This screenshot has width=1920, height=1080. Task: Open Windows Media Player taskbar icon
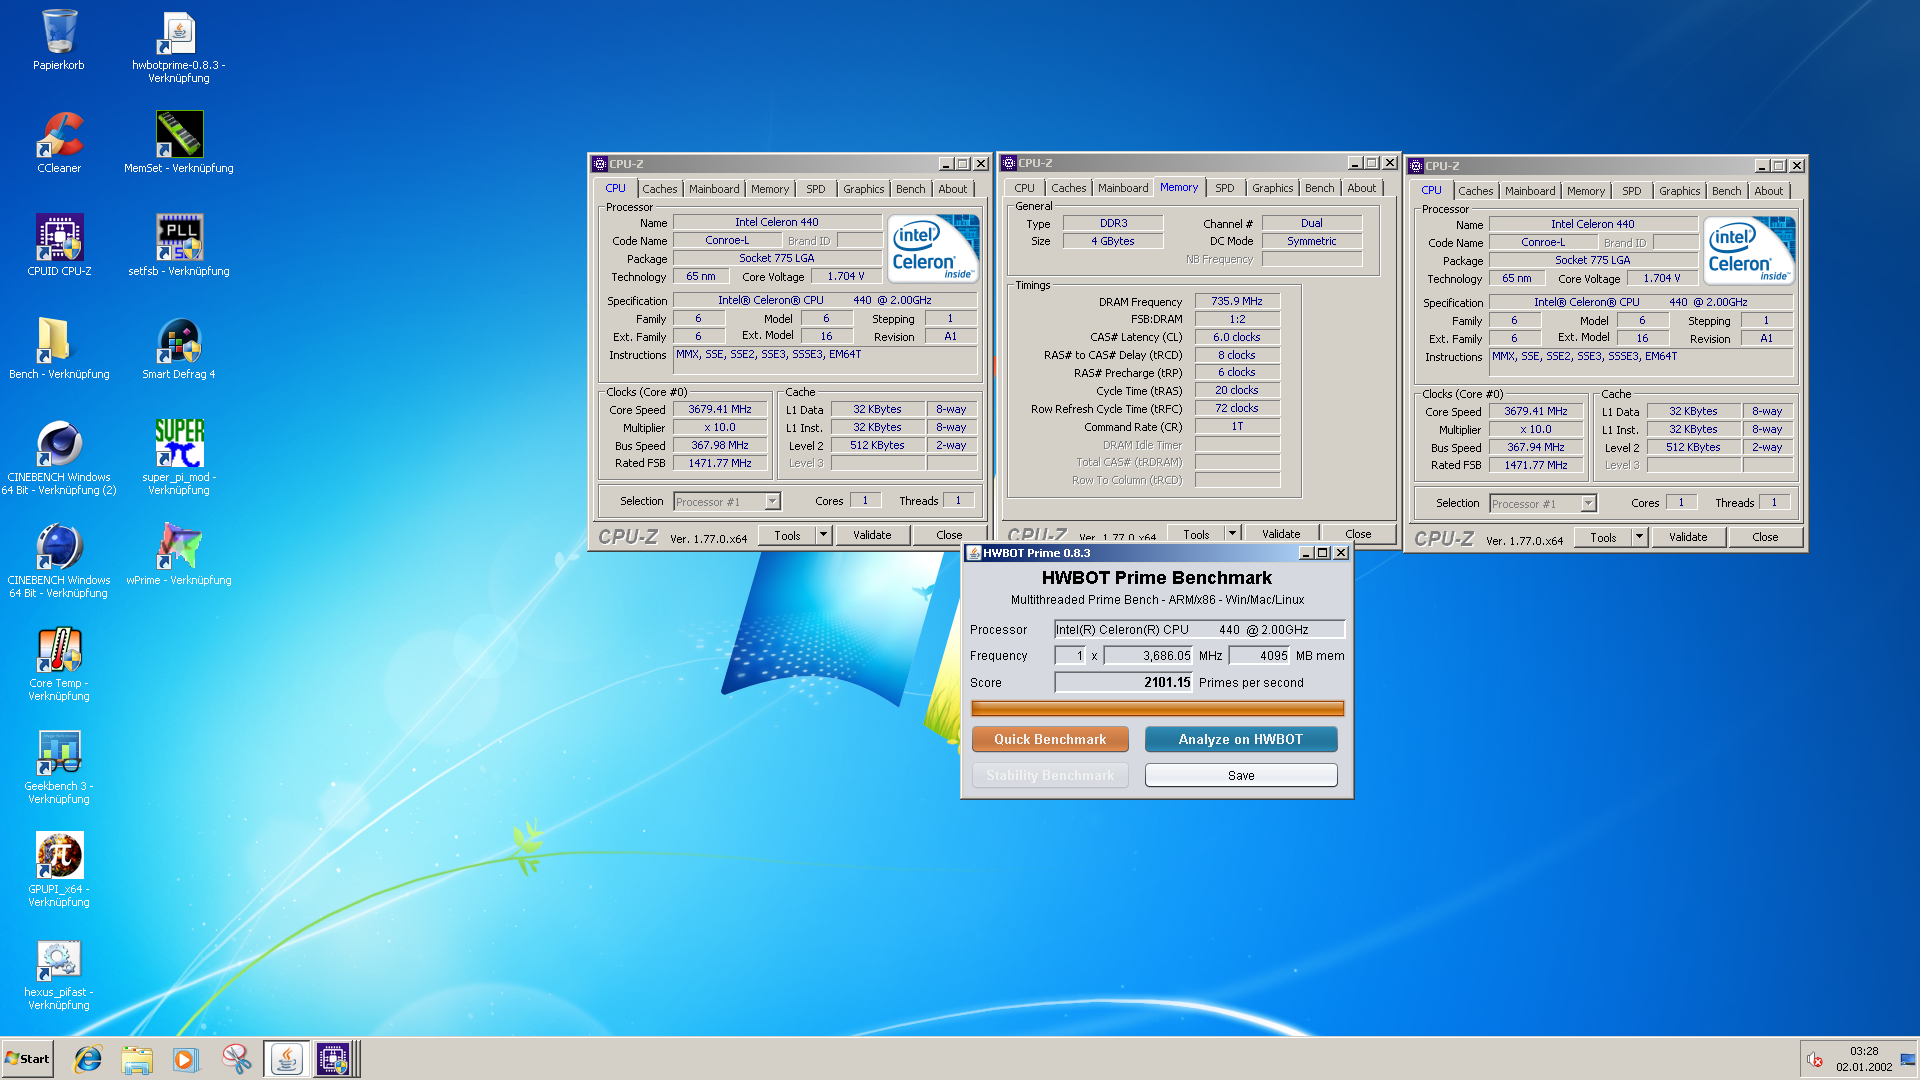[x=186, y=1059]
